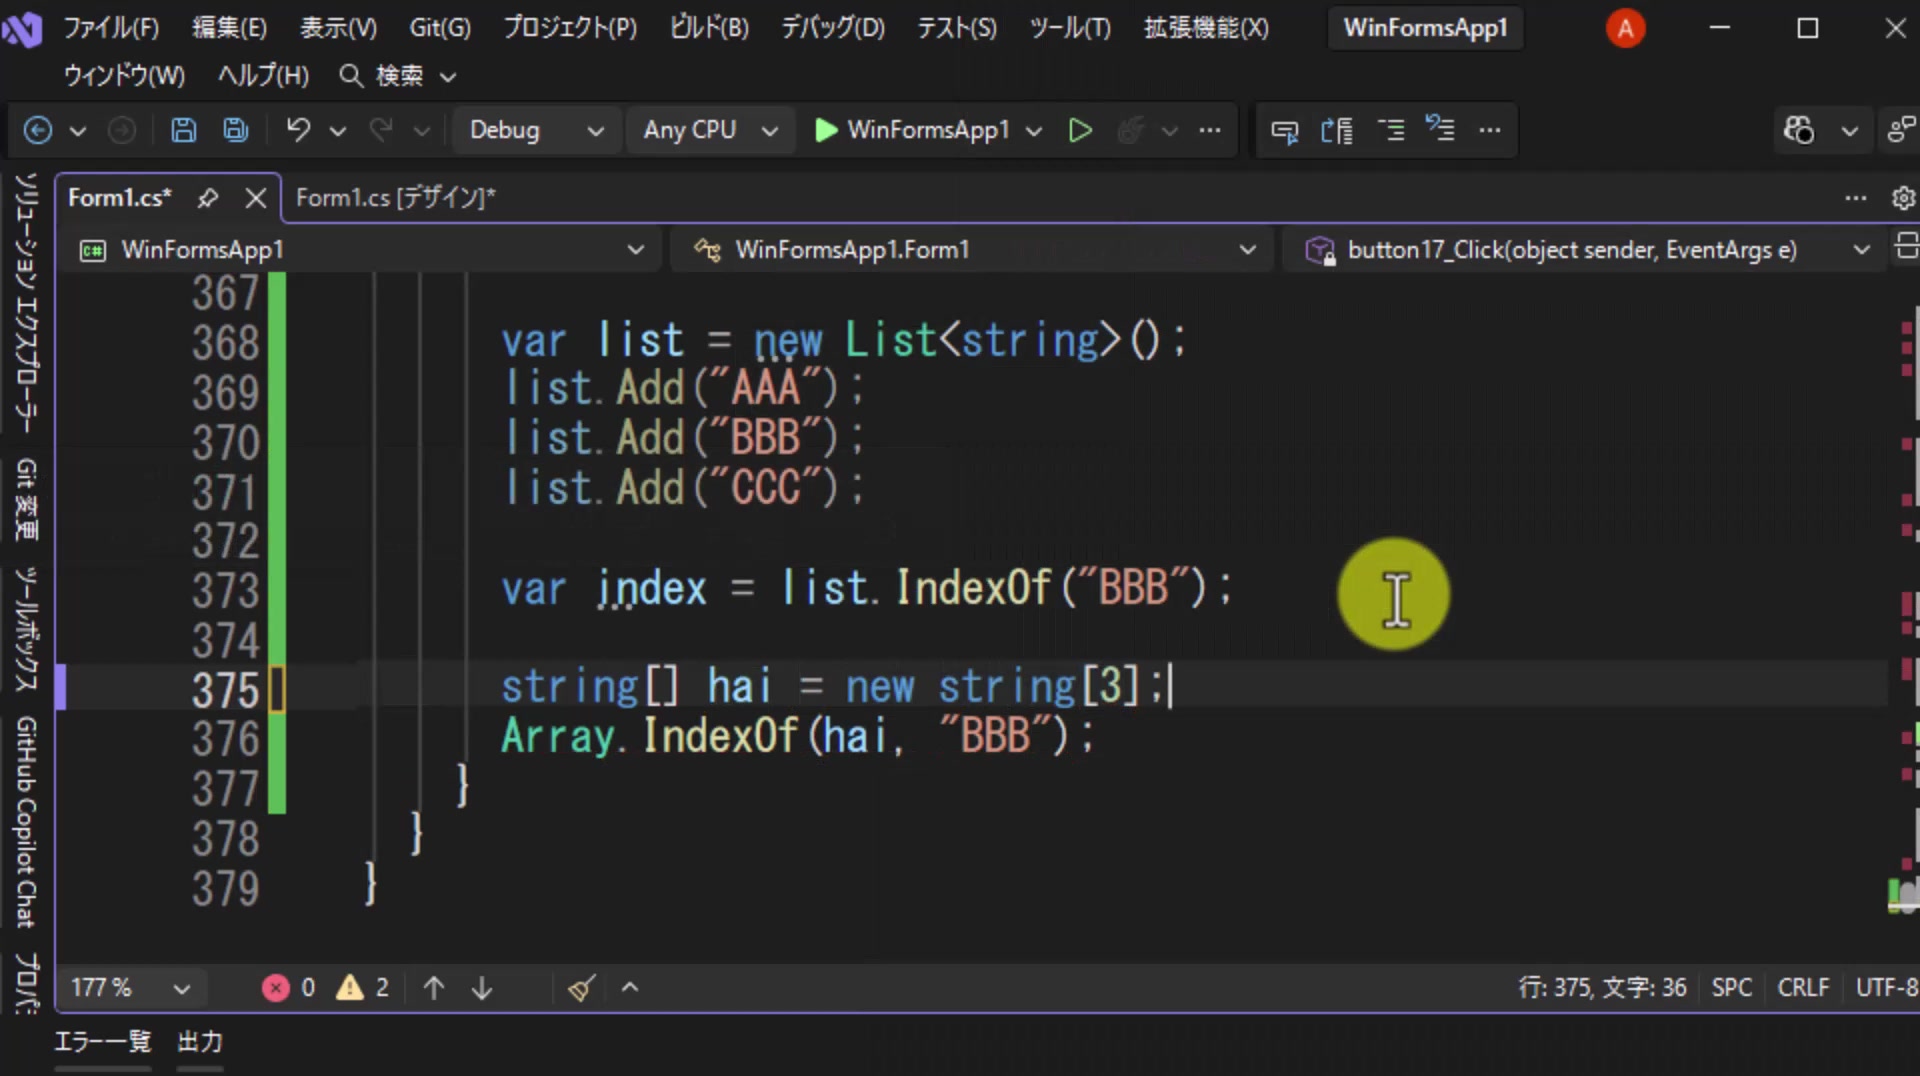Go to previous issue with the up arrow
Viewport: 1920px width, 1076px height.
433,988
